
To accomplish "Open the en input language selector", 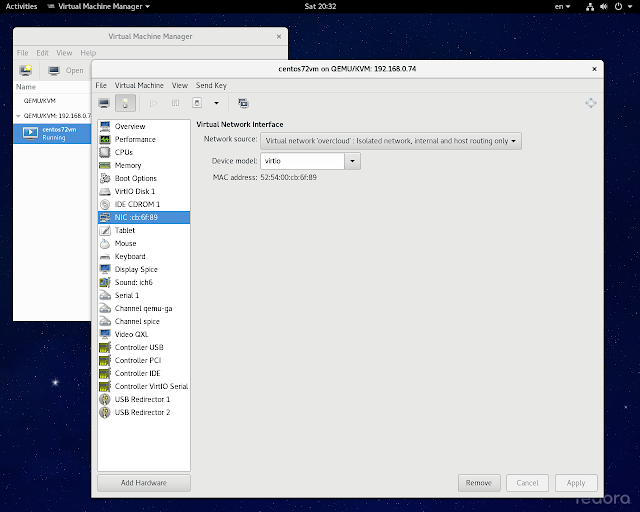I will (x=562, y=6).
